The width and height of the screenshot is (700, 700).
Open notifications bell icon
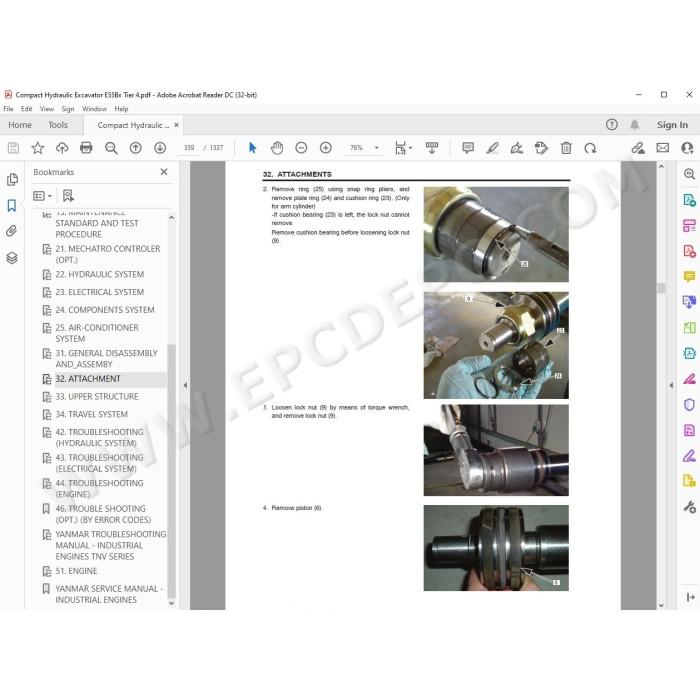coord(634,125)
